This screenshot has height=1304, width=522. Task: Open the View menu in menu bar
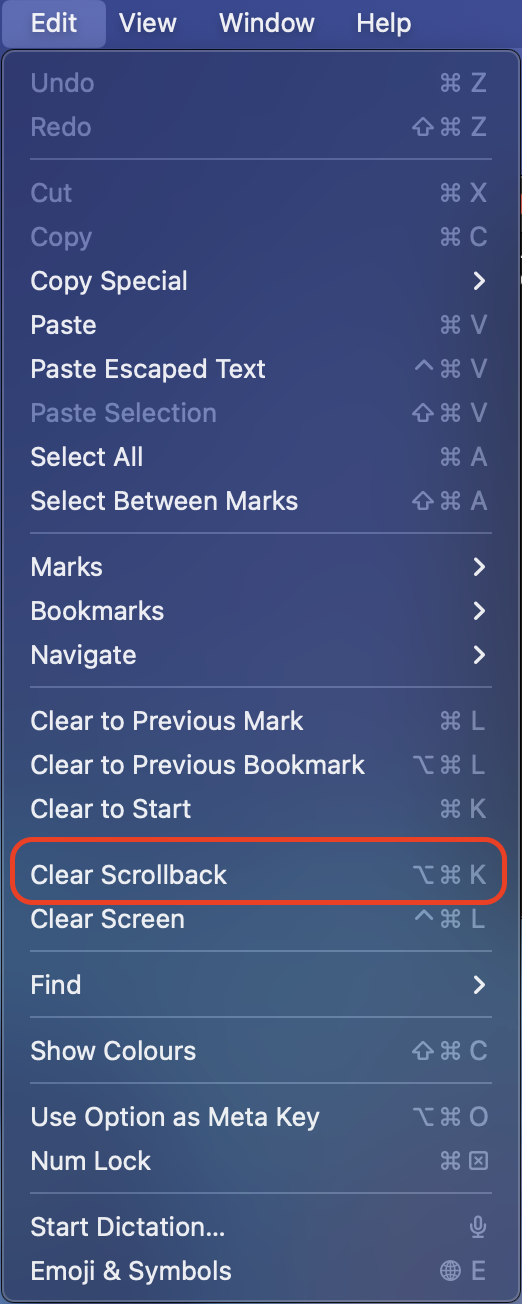click(x=148, y=23)
